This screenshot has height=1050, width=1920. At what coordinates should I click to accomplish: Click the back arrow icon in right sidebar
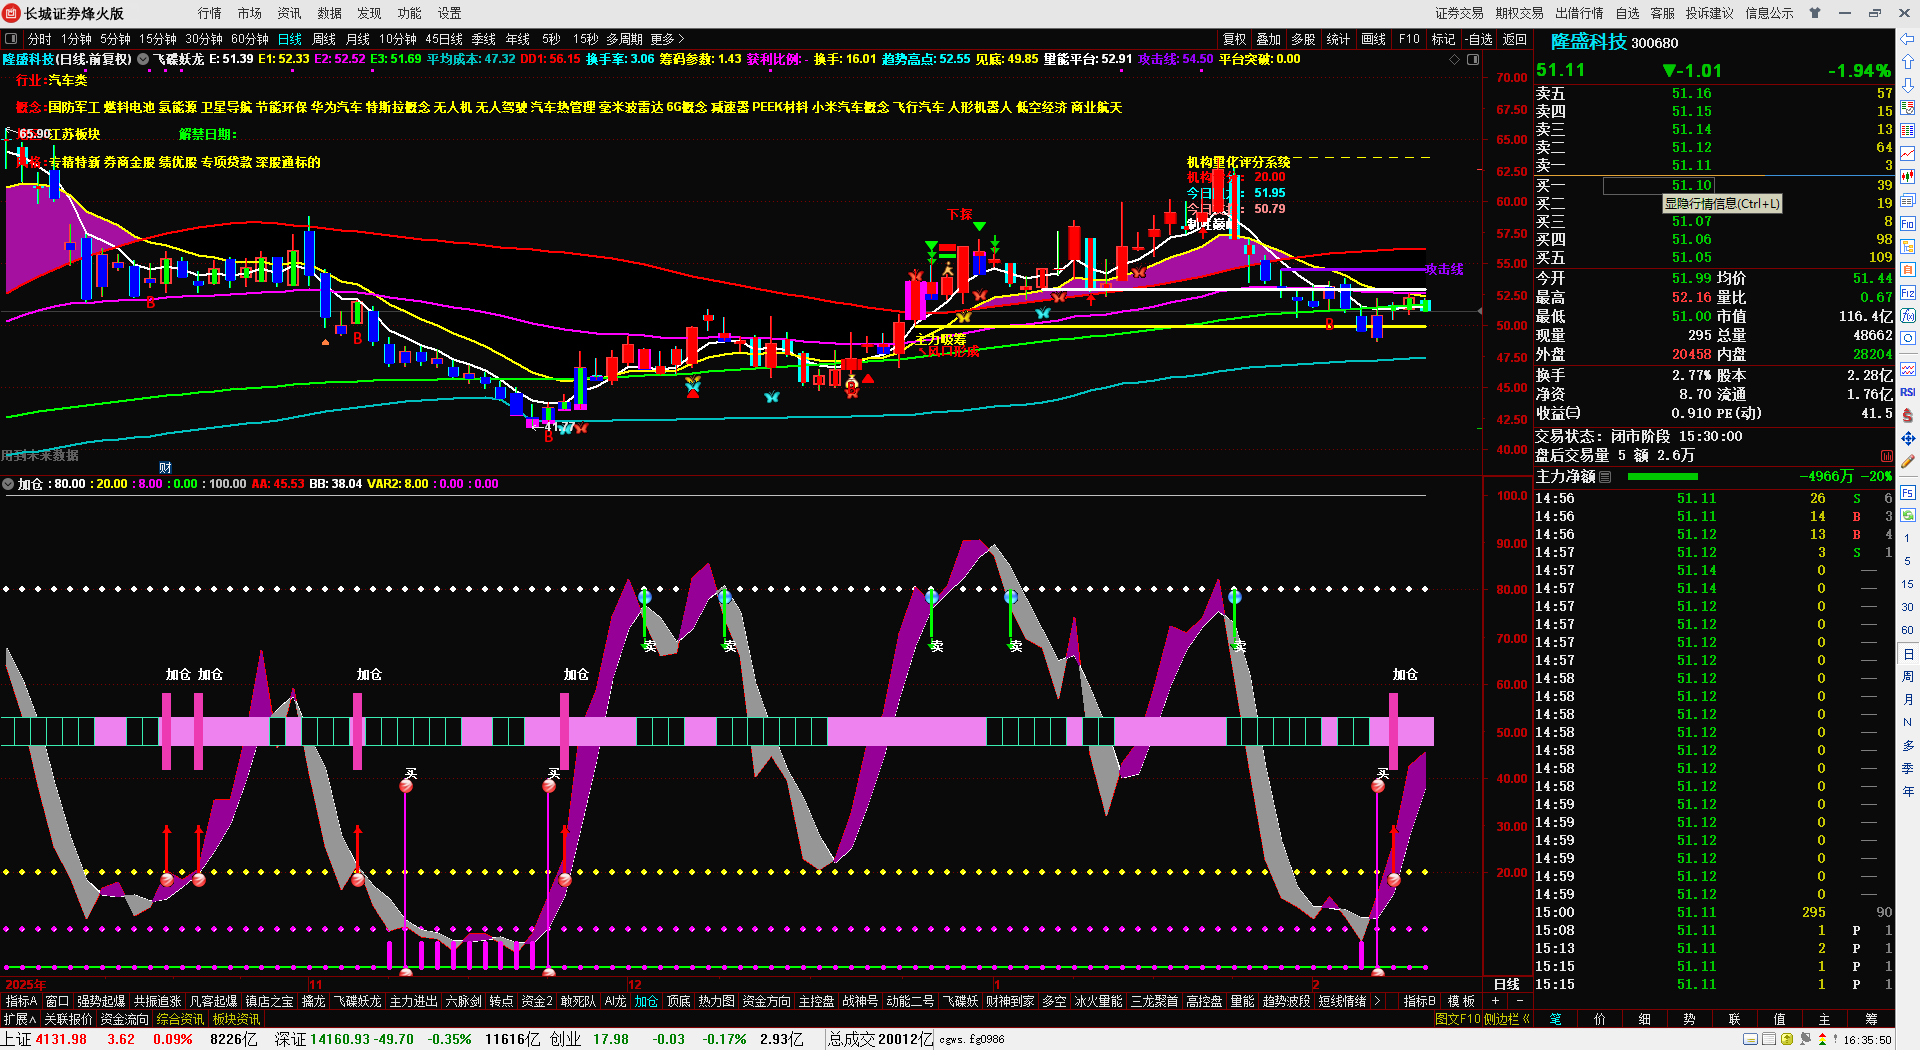1908,39
